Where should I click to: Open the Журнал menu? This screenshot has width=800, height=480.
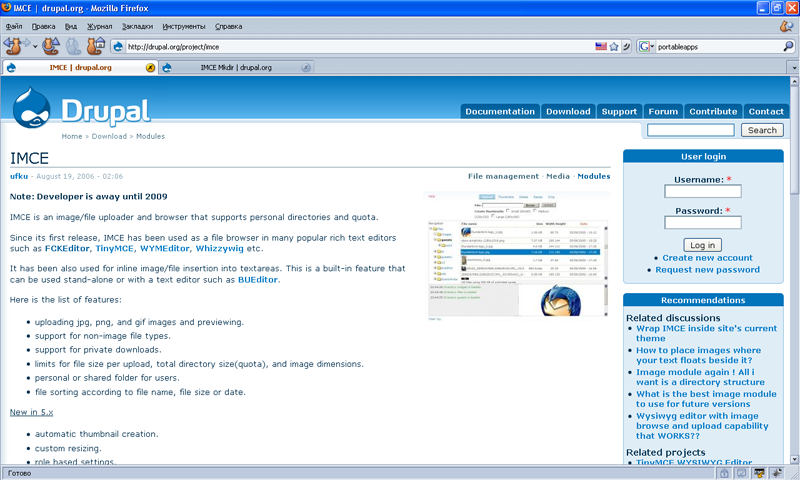[99, 27]
